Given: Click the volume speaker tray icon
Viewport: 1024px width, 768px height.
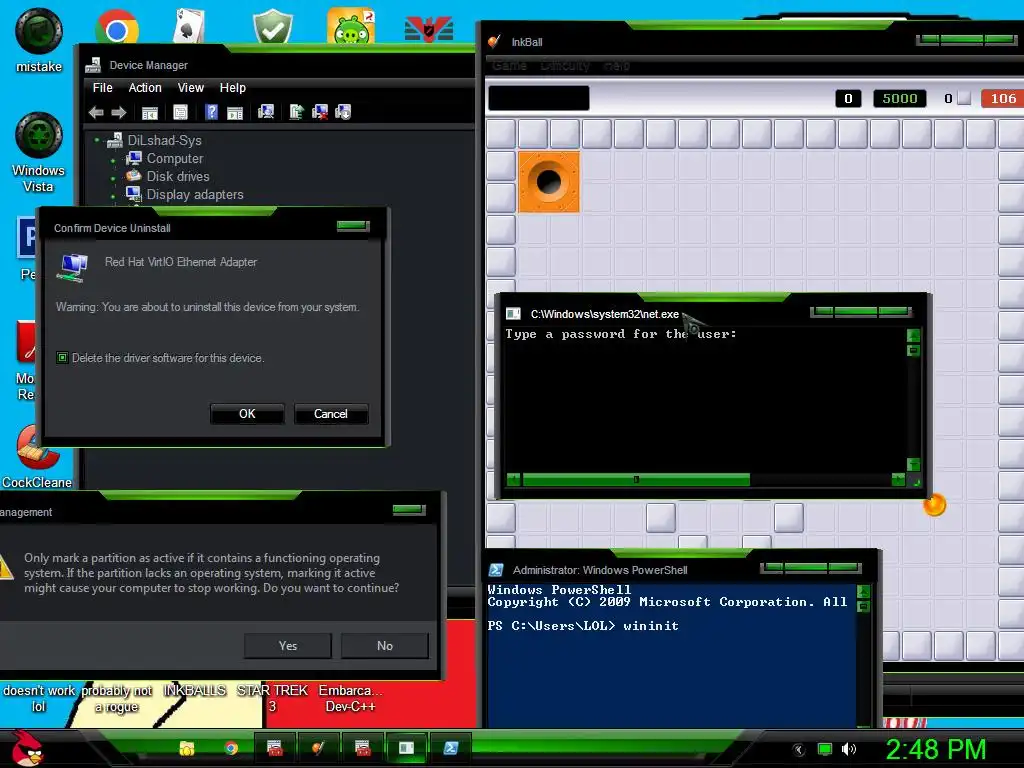Looking at the screenshot, I should pyautogui.click(x=848, y=749).
